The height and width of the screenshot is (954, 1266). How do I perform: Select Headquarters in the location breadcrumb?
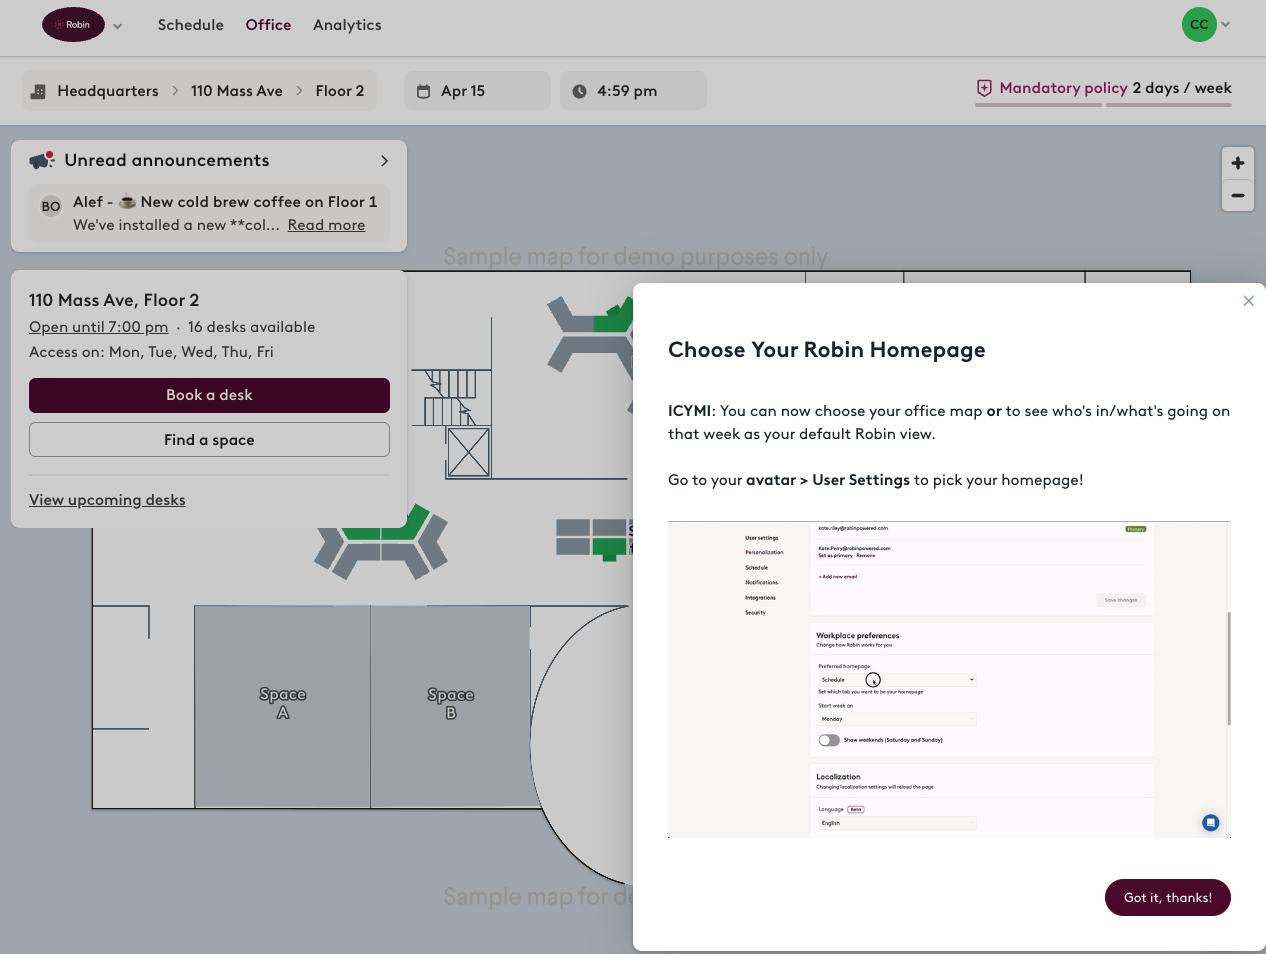tap(108, 91)
